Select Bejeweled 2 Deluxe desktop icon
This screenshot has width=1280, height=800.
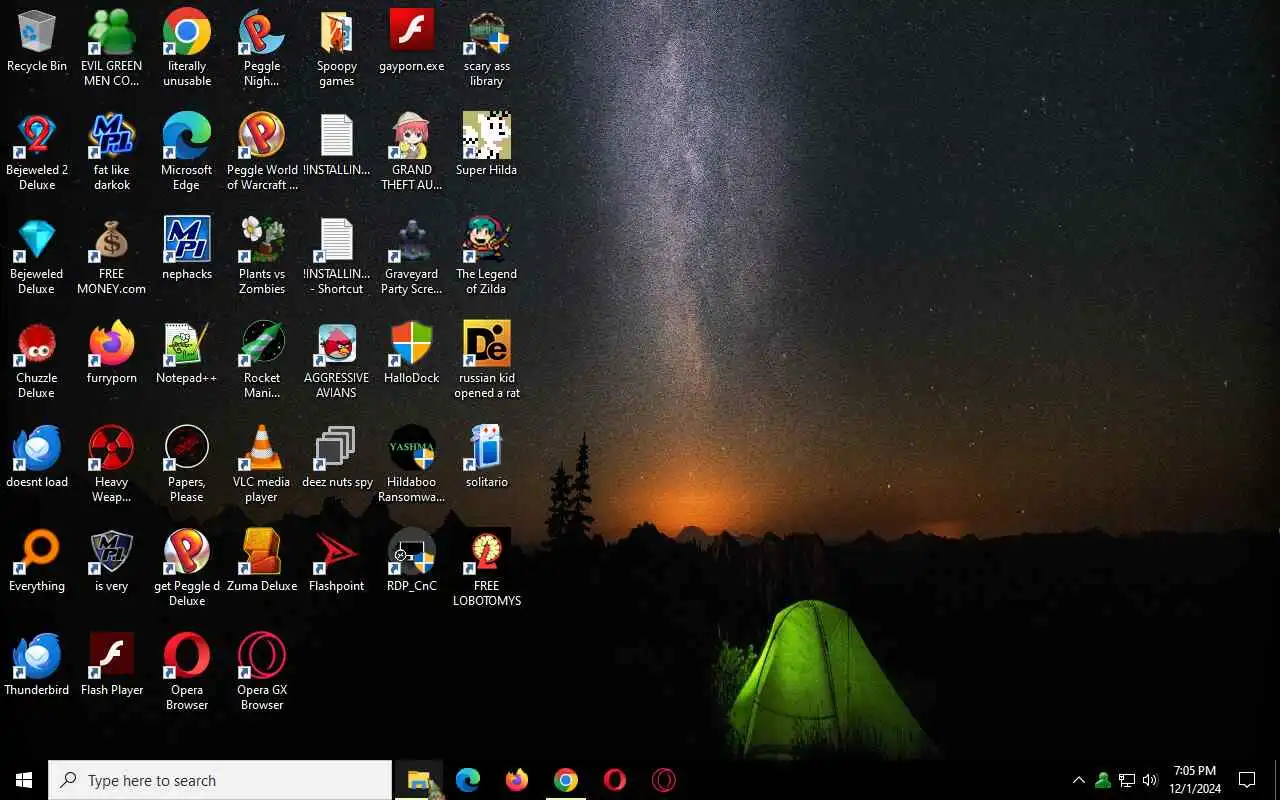tap(37, 152)
